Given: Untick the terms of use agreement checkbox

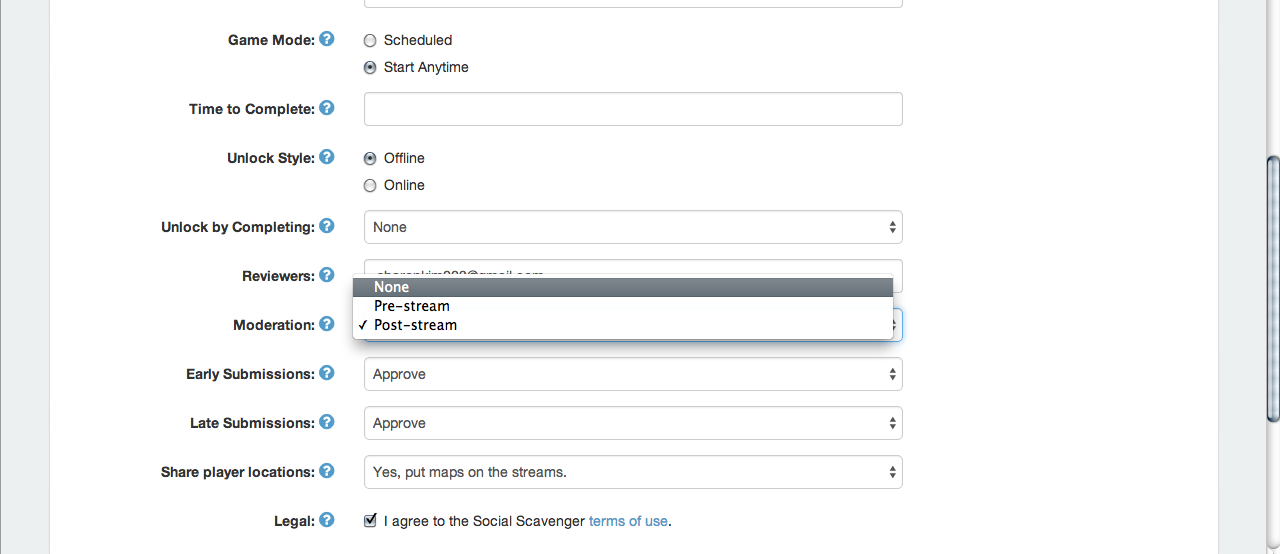Looking at the screenshot, I should point(370,520).
